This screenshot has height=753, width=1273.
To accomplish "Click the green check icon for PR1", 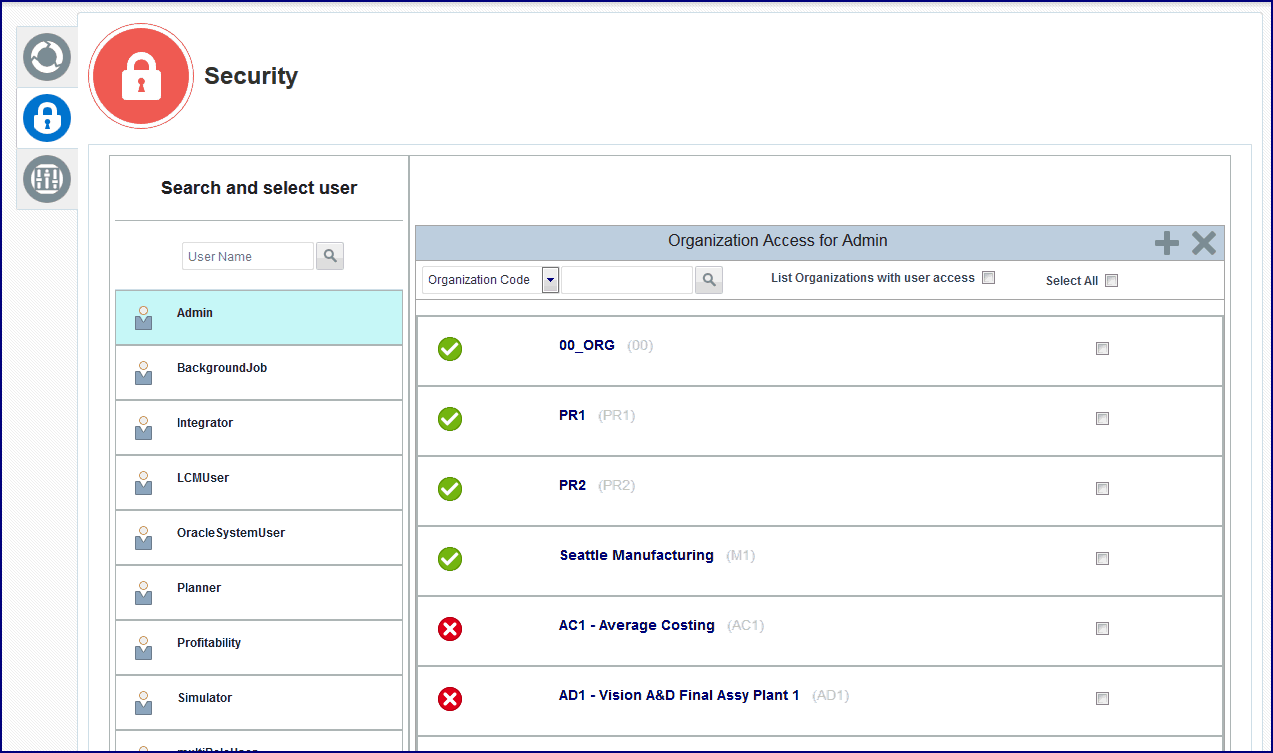I will [x=450, y=419].
